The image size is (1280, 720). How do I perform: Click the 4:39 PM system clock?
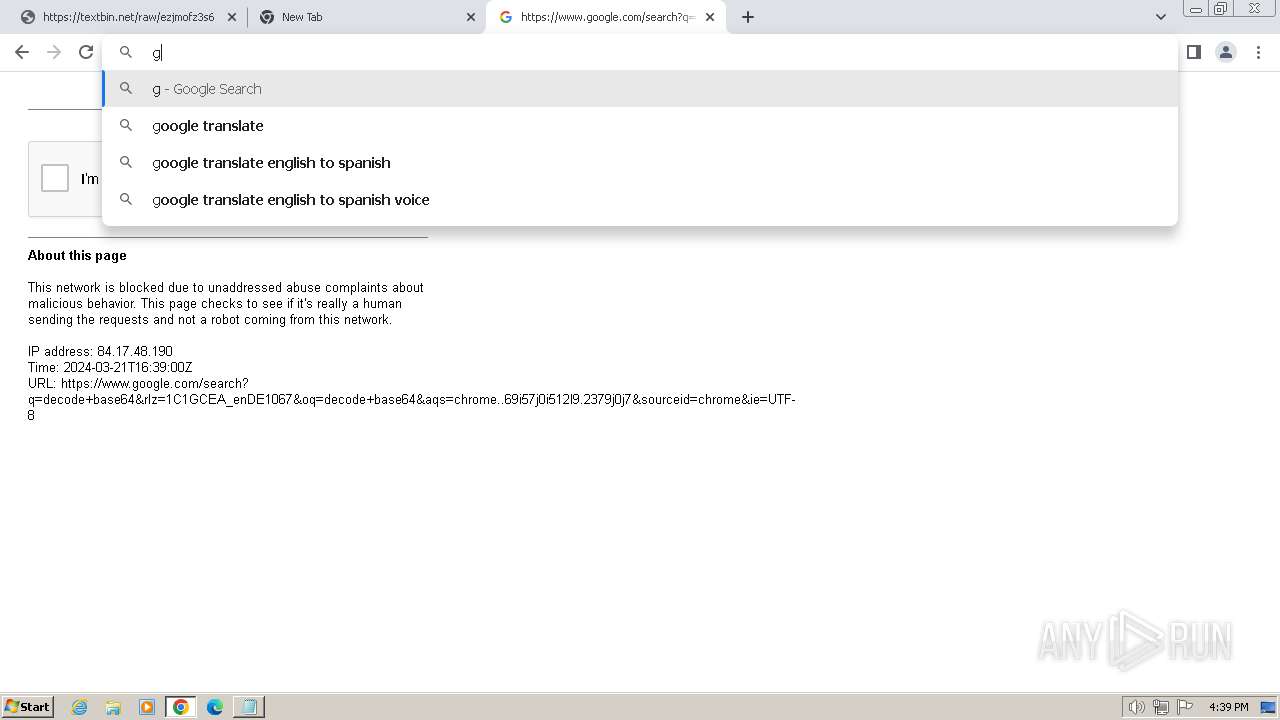[x=1229, y=707]
